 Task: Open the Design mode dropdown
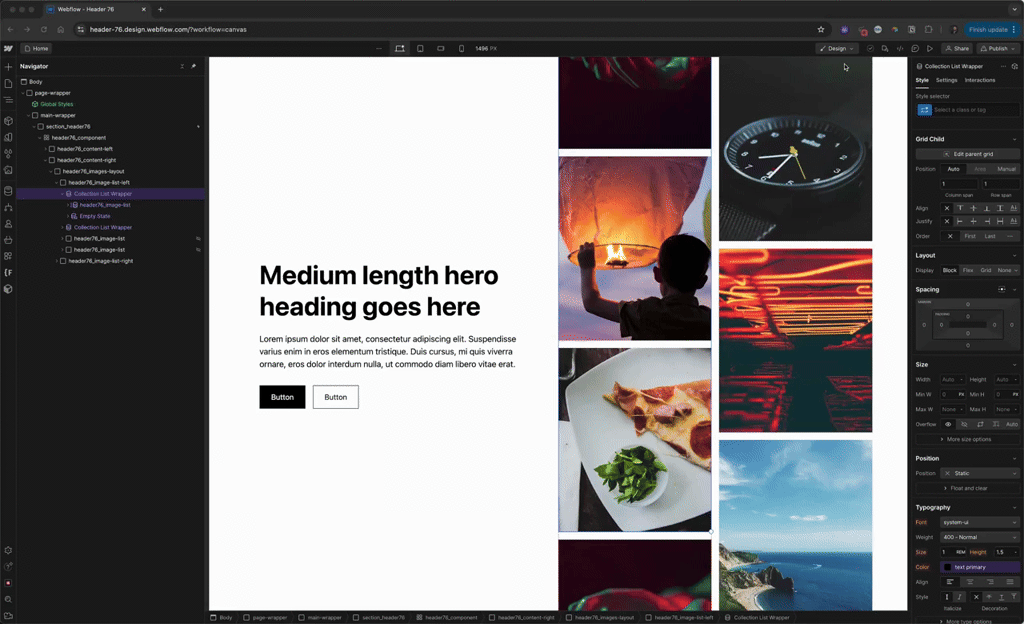pos(836,48)
